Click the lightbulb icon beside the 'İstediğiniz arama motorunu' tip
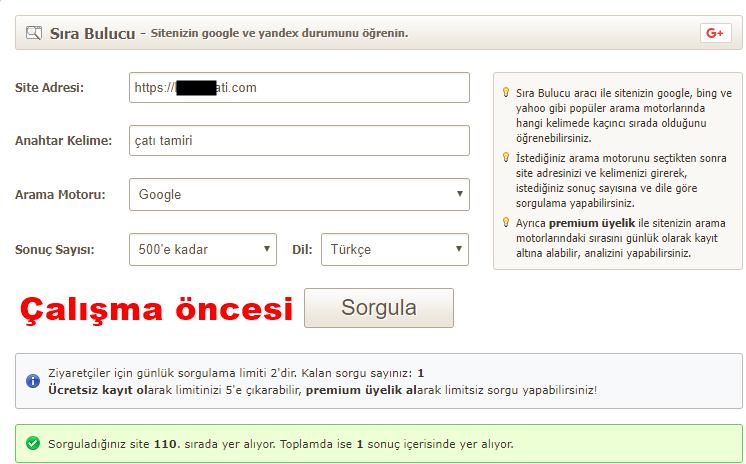746x464 pixels. coord(506,157)
